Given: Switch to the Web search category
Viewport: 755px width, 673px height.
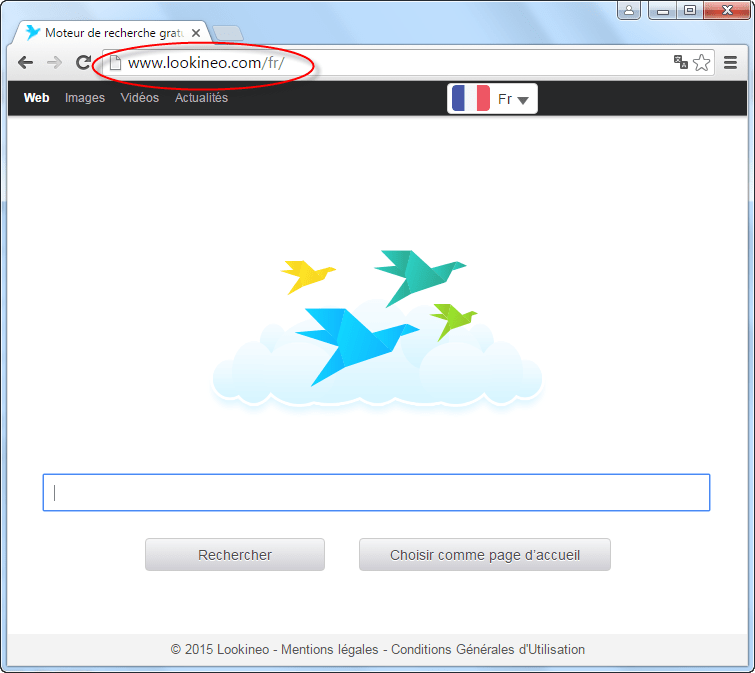Looking at the screenshot, I should coord(37,98).
